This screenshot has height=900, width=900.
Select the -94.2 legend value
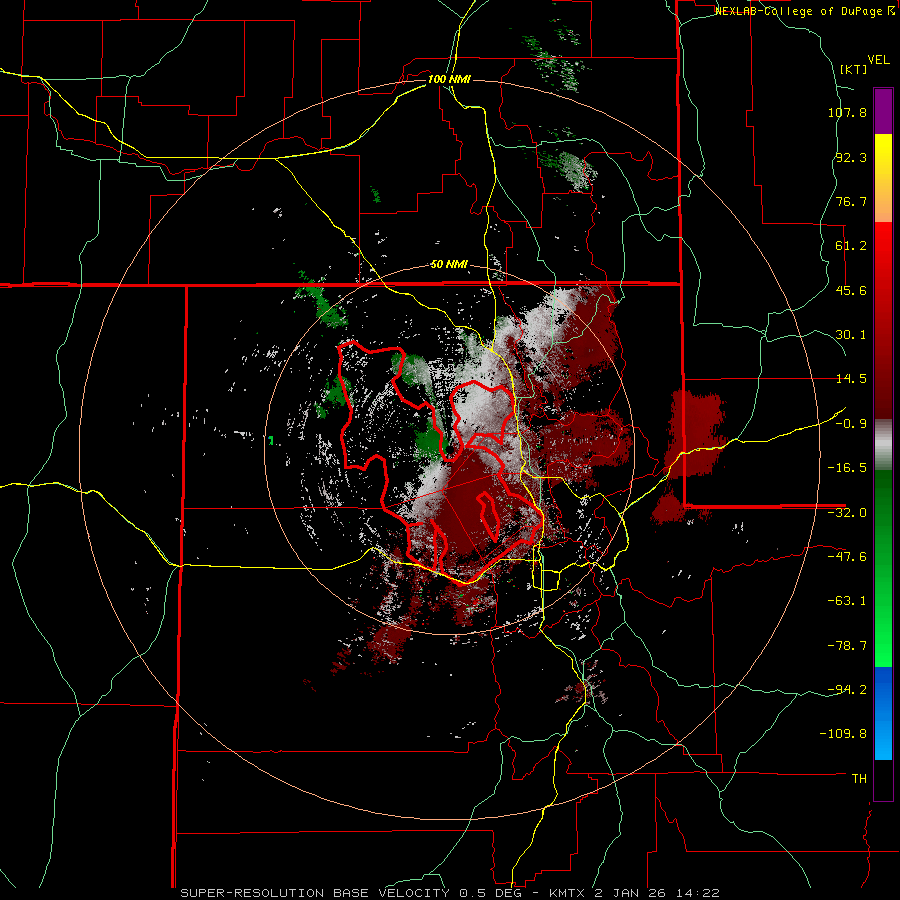click(847, 690)
